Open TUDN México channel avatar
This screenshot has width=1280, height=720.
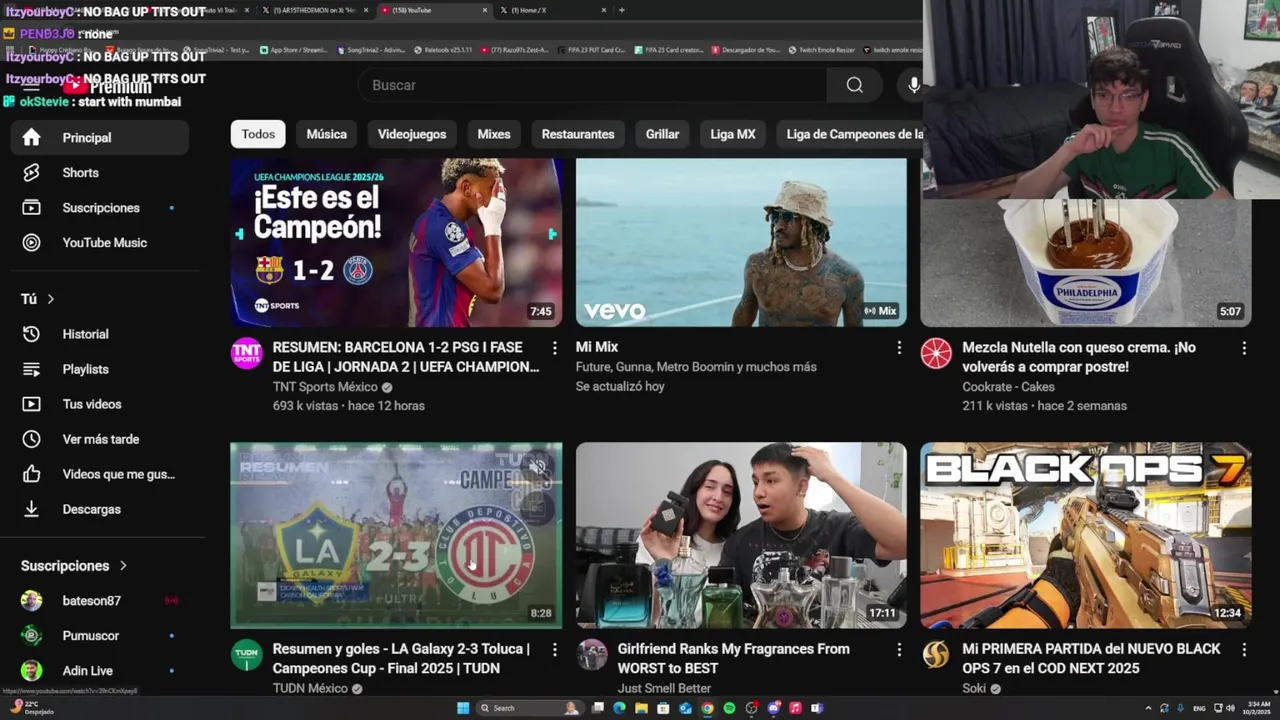point(246,655)
